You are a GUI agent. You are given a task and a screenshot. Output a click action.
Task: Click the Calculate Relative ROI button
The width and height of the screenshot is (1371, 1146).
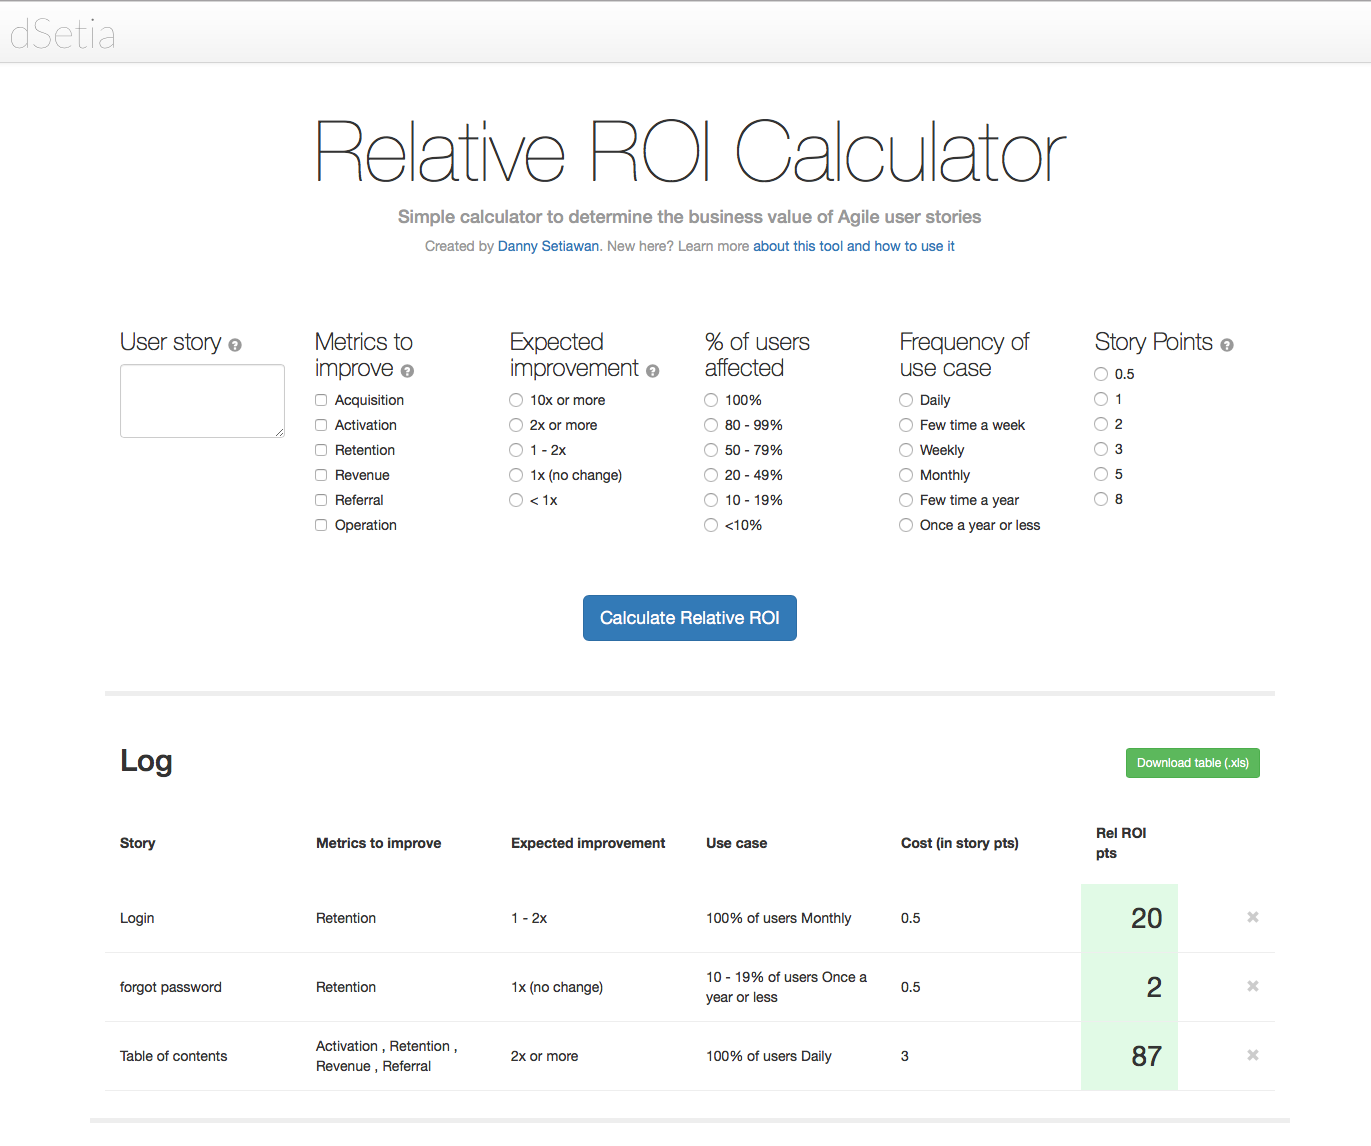pos(690,618)
